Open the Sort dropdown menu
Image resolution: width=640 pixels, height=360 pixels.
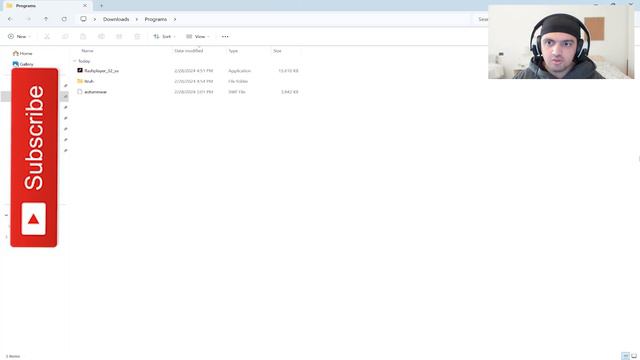click(164, 36)
